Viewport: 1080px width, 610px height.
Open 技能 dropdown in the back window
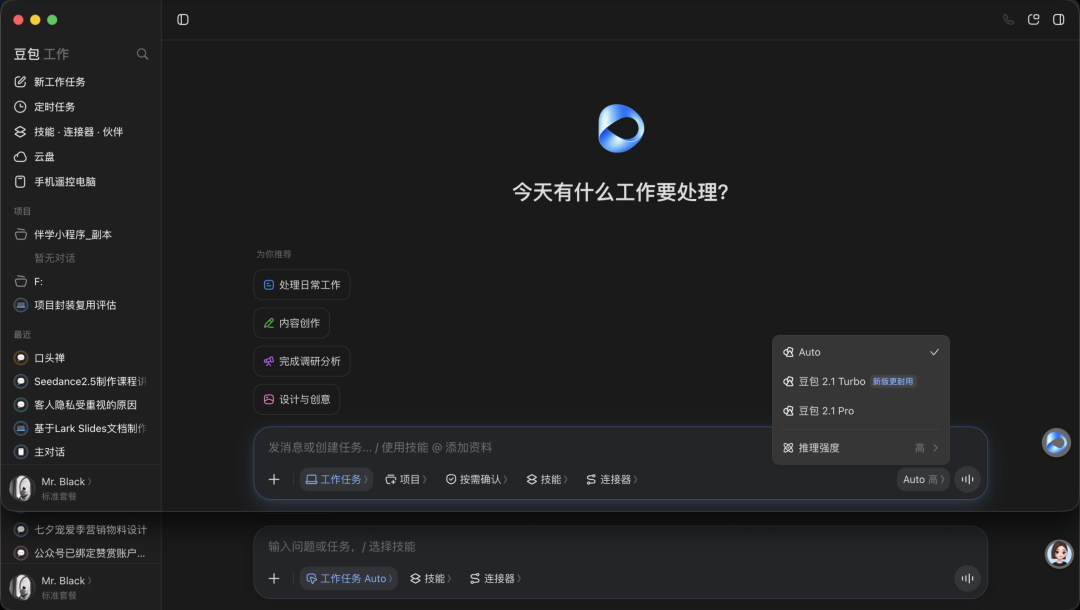pyautogui.click(x=430, y=578)
